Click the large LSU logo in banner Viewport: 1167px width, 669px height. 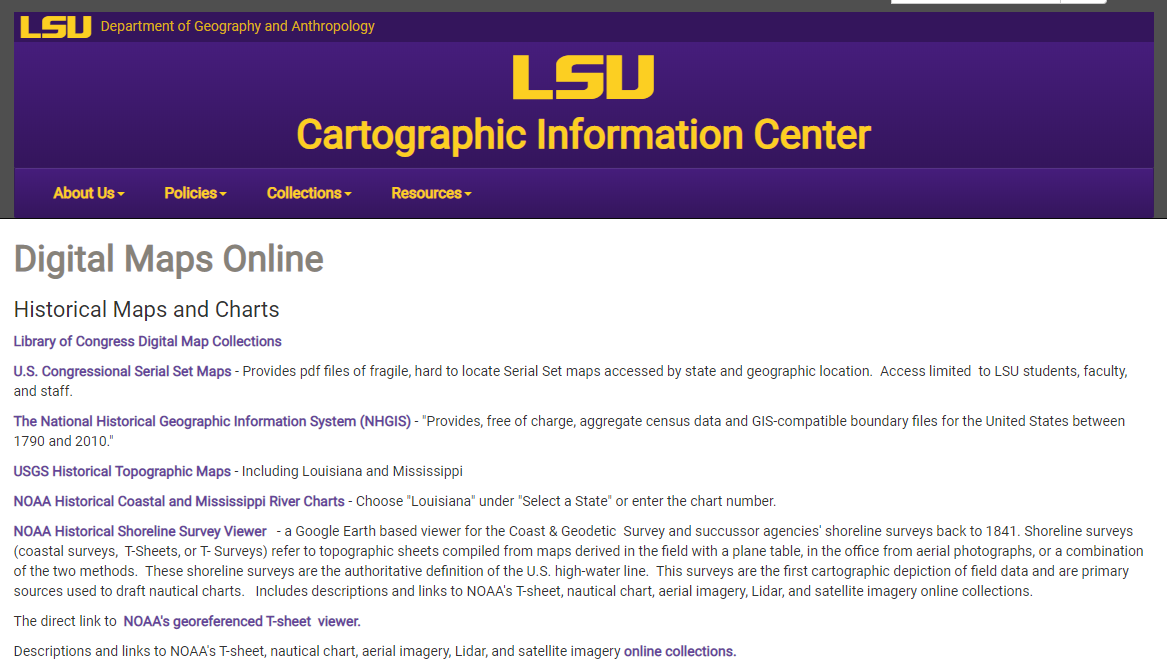tap(584, 77)
